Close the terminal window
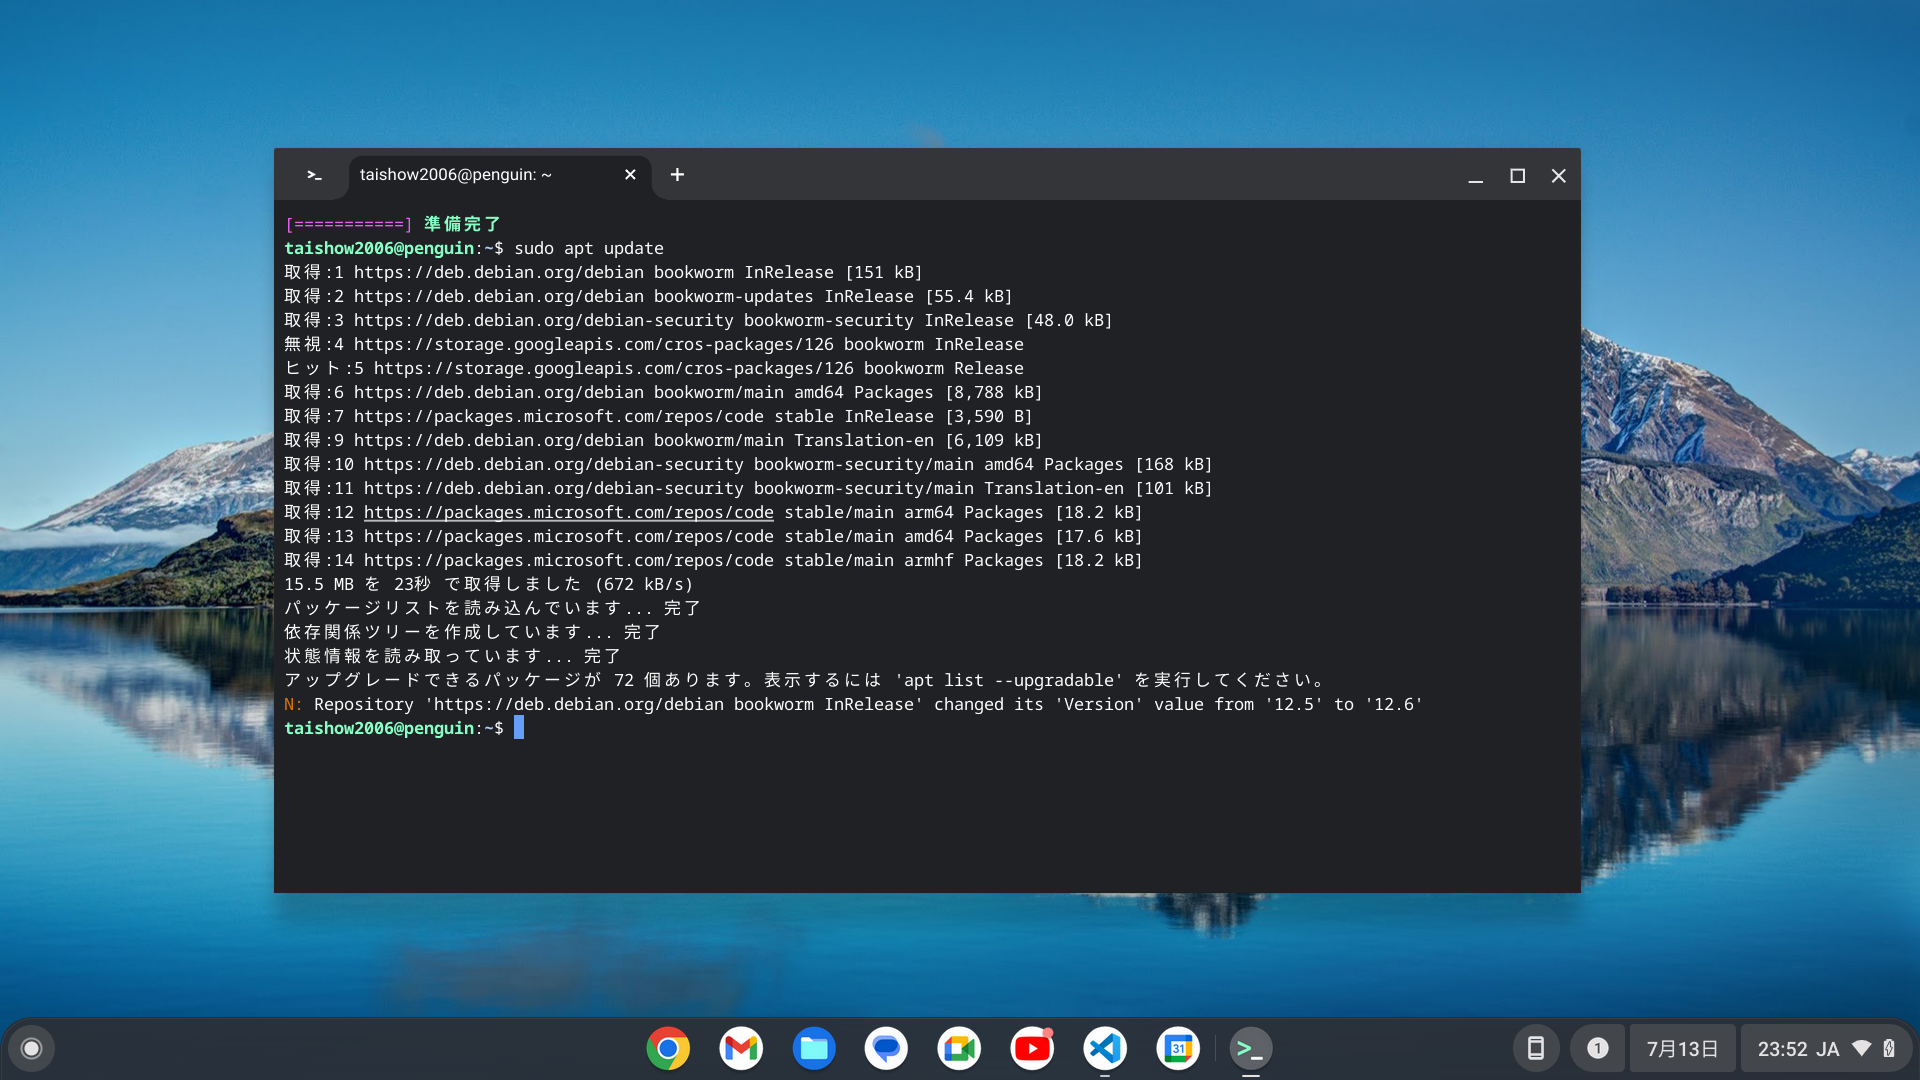Screen dimensions: 1920x1080 click(x=1558, y=176)
